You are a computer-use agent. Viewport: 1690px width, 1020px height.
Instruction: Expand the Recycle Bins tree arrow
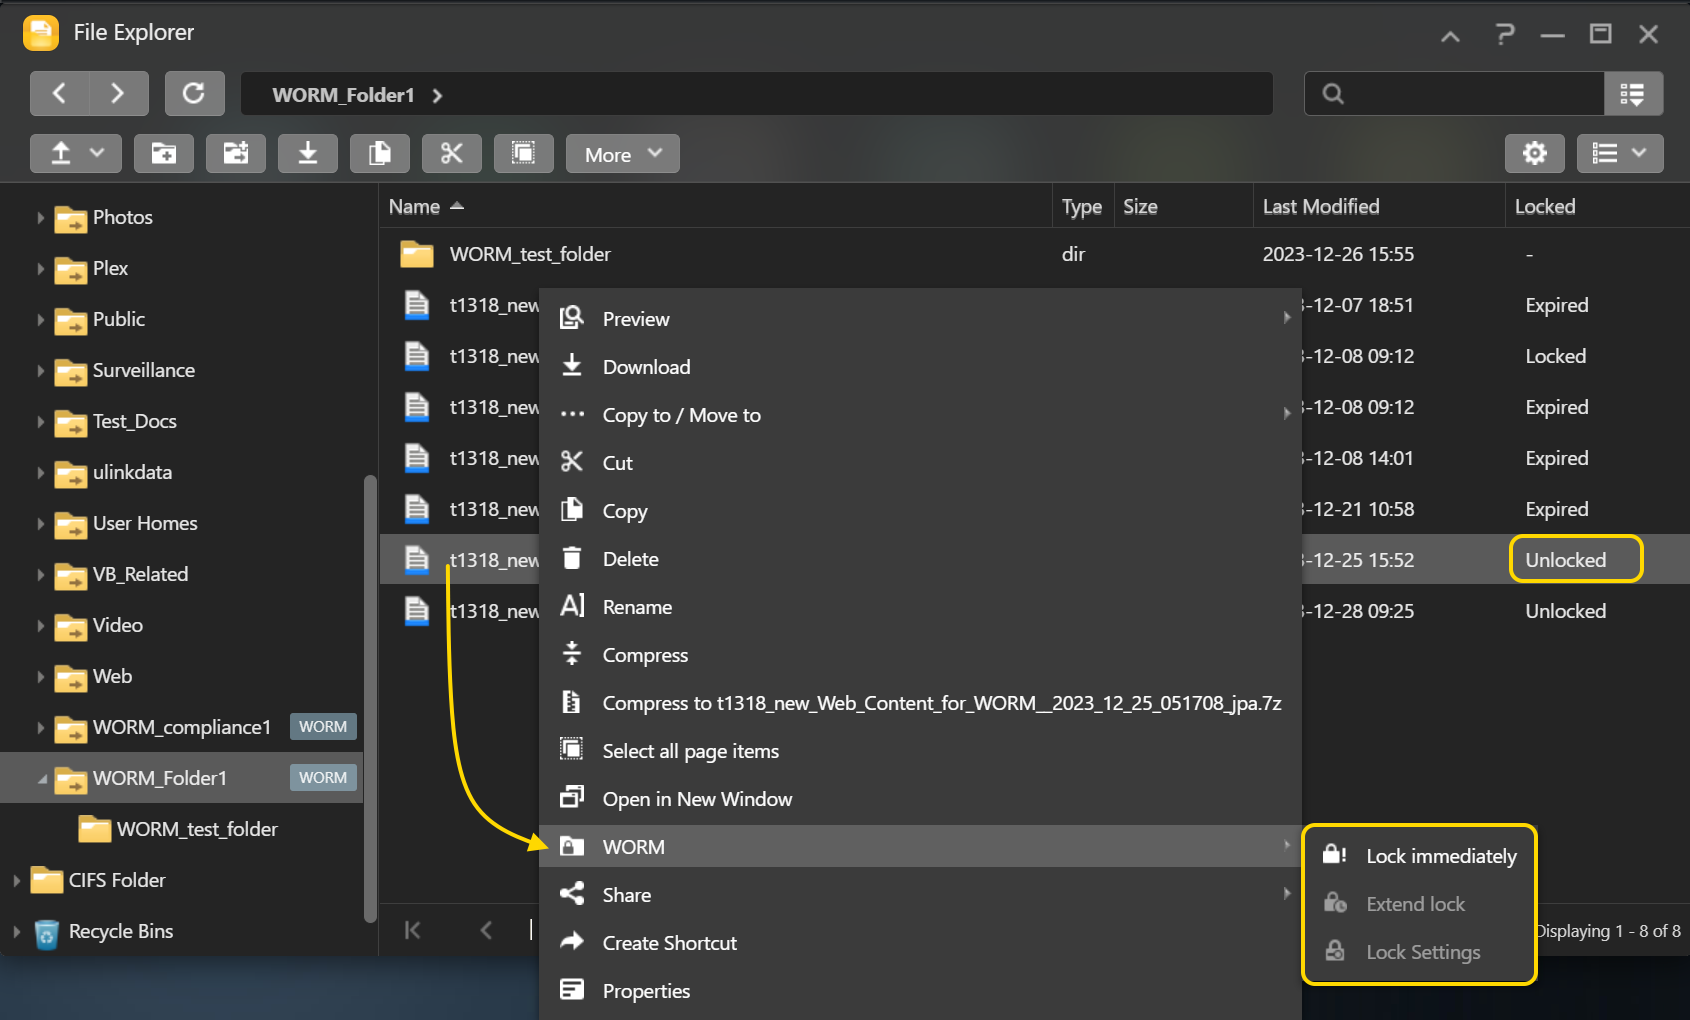pos(17,932)
